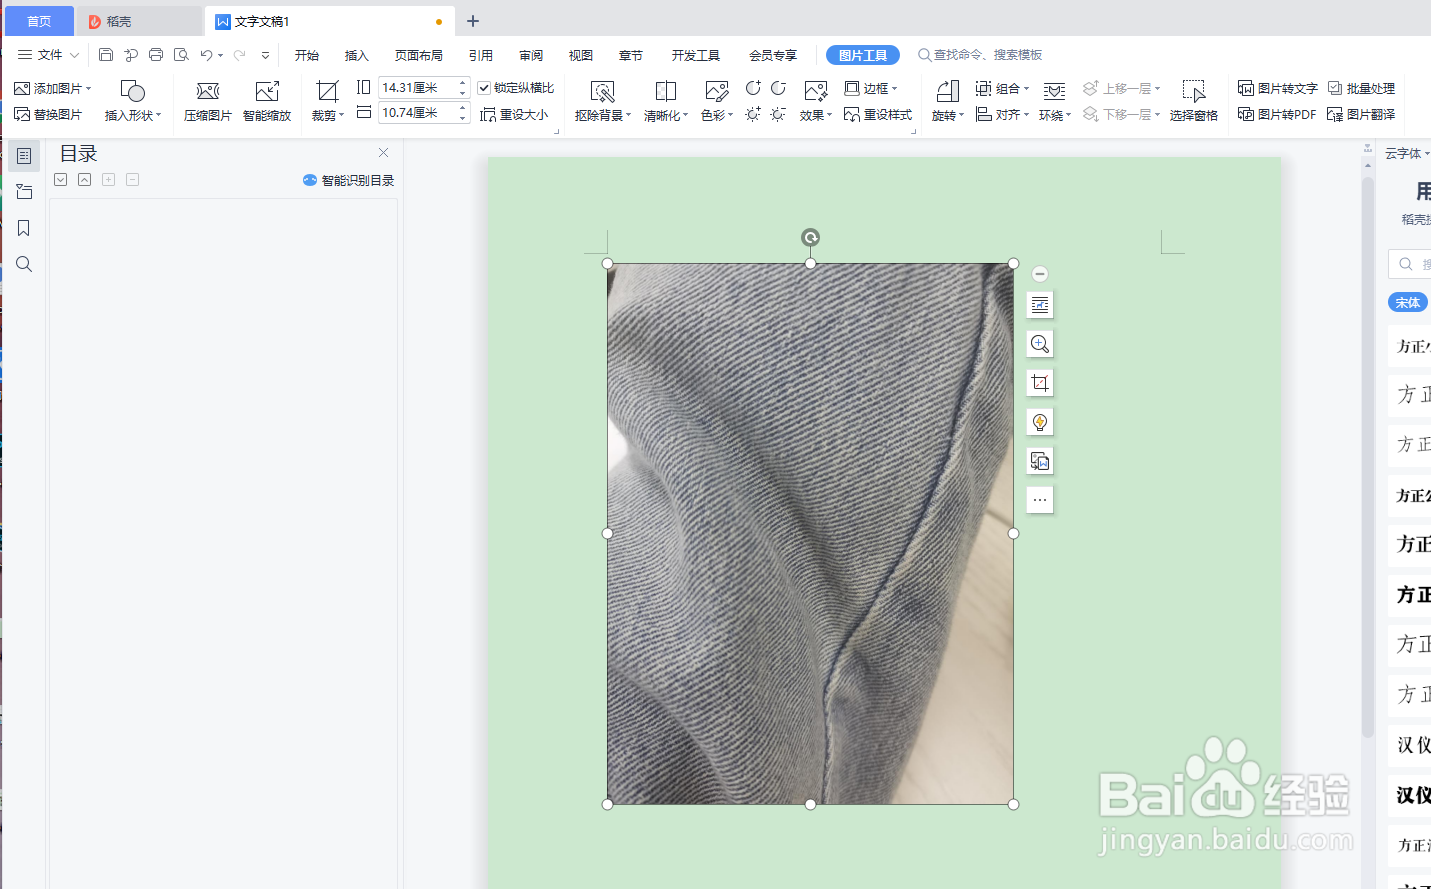Click the new tab plus button

(x=473, y=21)
